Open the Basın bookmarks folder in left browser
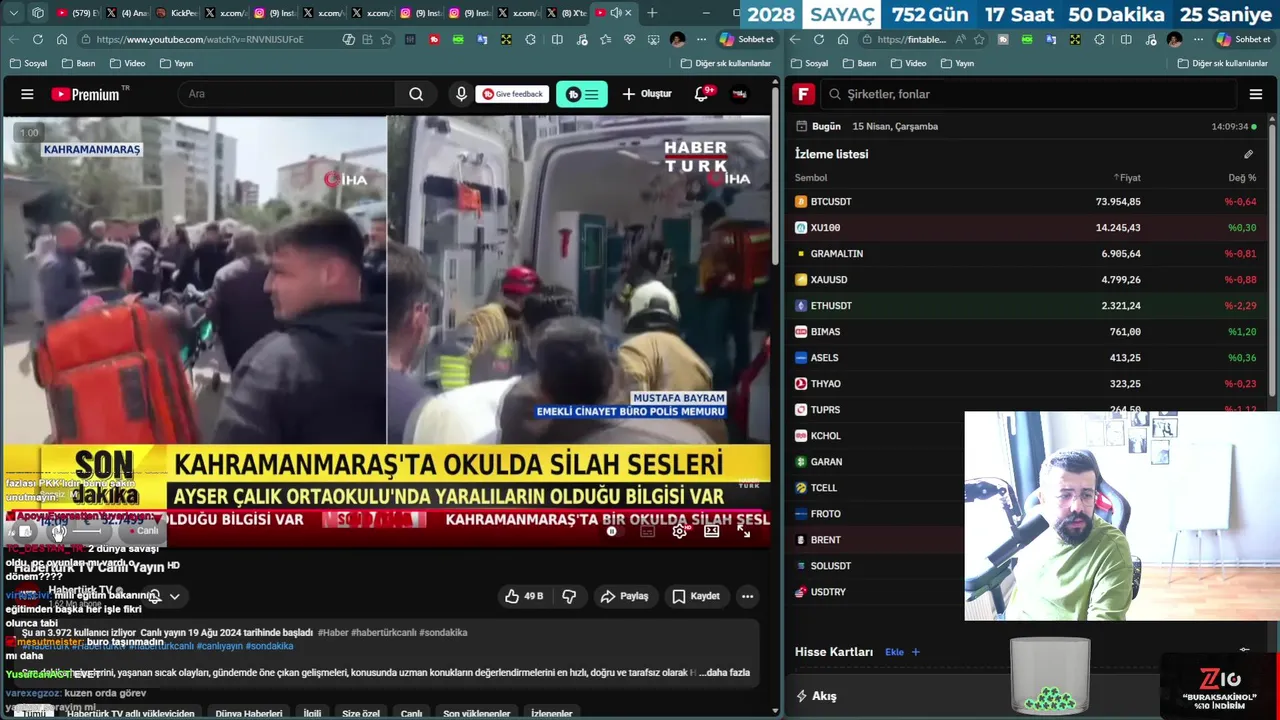 [x=78, y=63]
